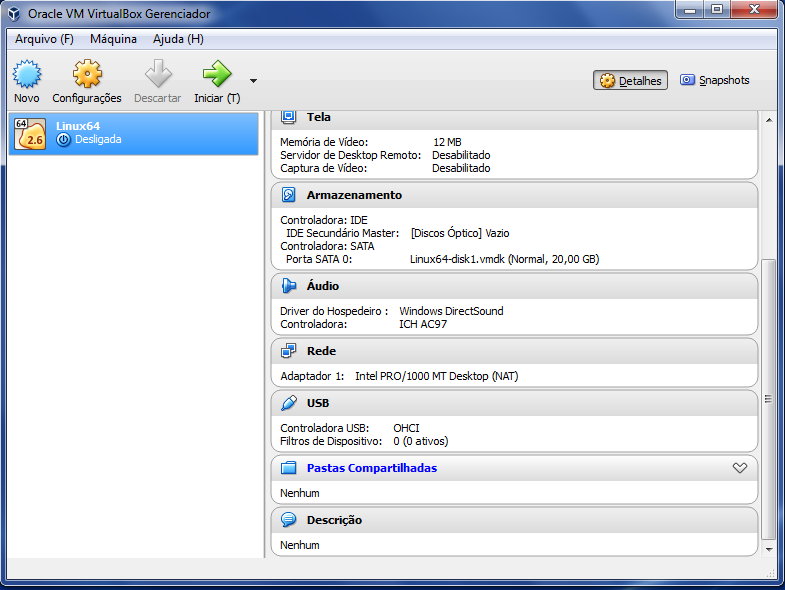This screenshot has height=590, width=785.
Task: Click the Áudio speaker section icon
Action: (288, 285)
